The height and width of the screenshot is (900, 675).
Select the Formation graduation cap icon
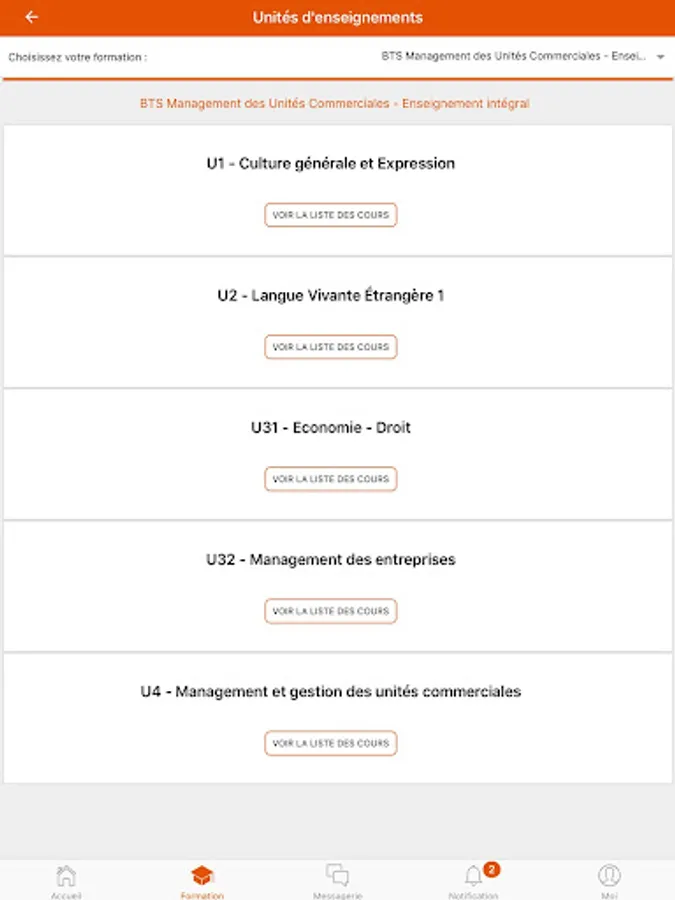(202, 875)
